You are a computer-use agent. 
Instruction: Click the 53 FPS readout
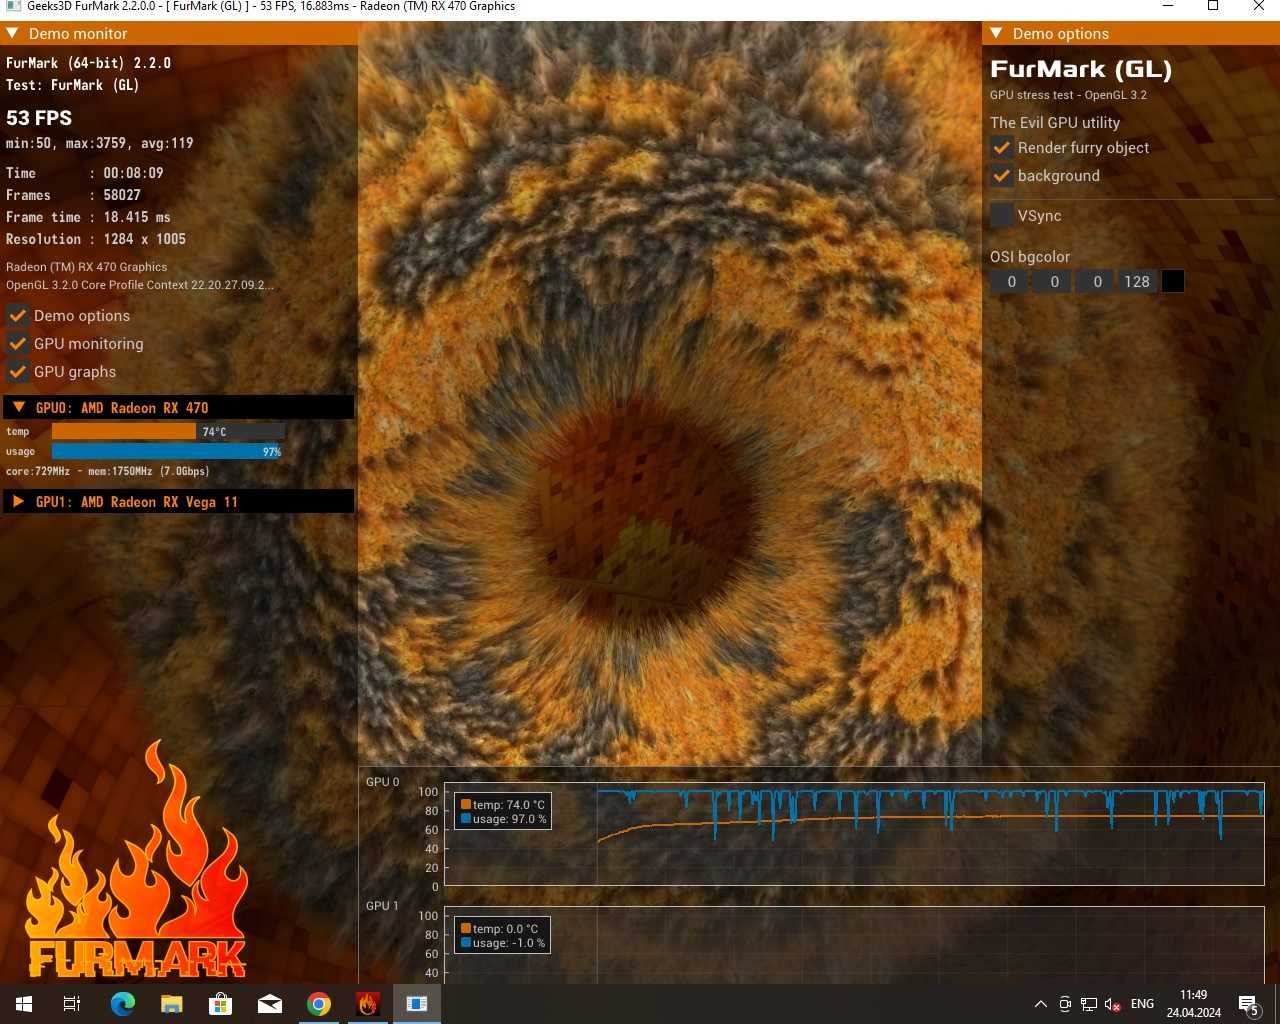[39, 117]
